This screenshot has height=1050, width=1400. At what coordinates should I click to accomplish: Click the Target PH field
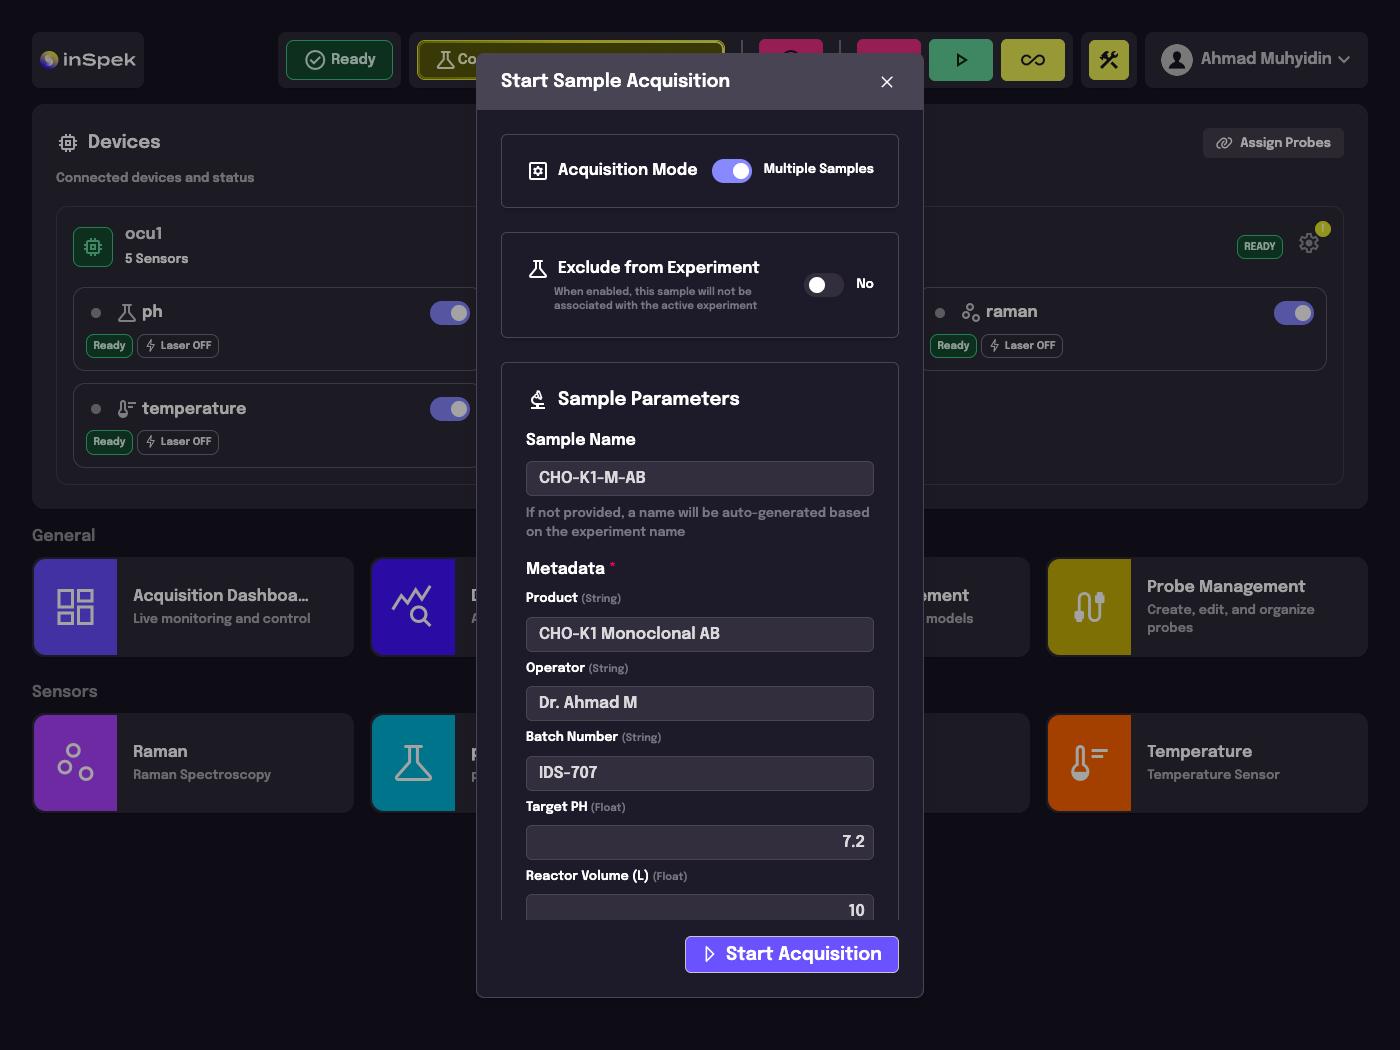point(700,842)
